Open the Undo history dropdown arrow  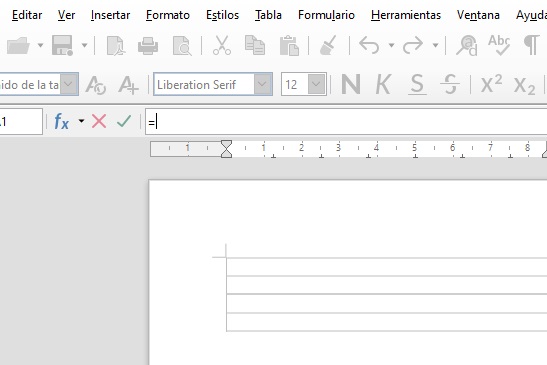click(x=391, y=45)
